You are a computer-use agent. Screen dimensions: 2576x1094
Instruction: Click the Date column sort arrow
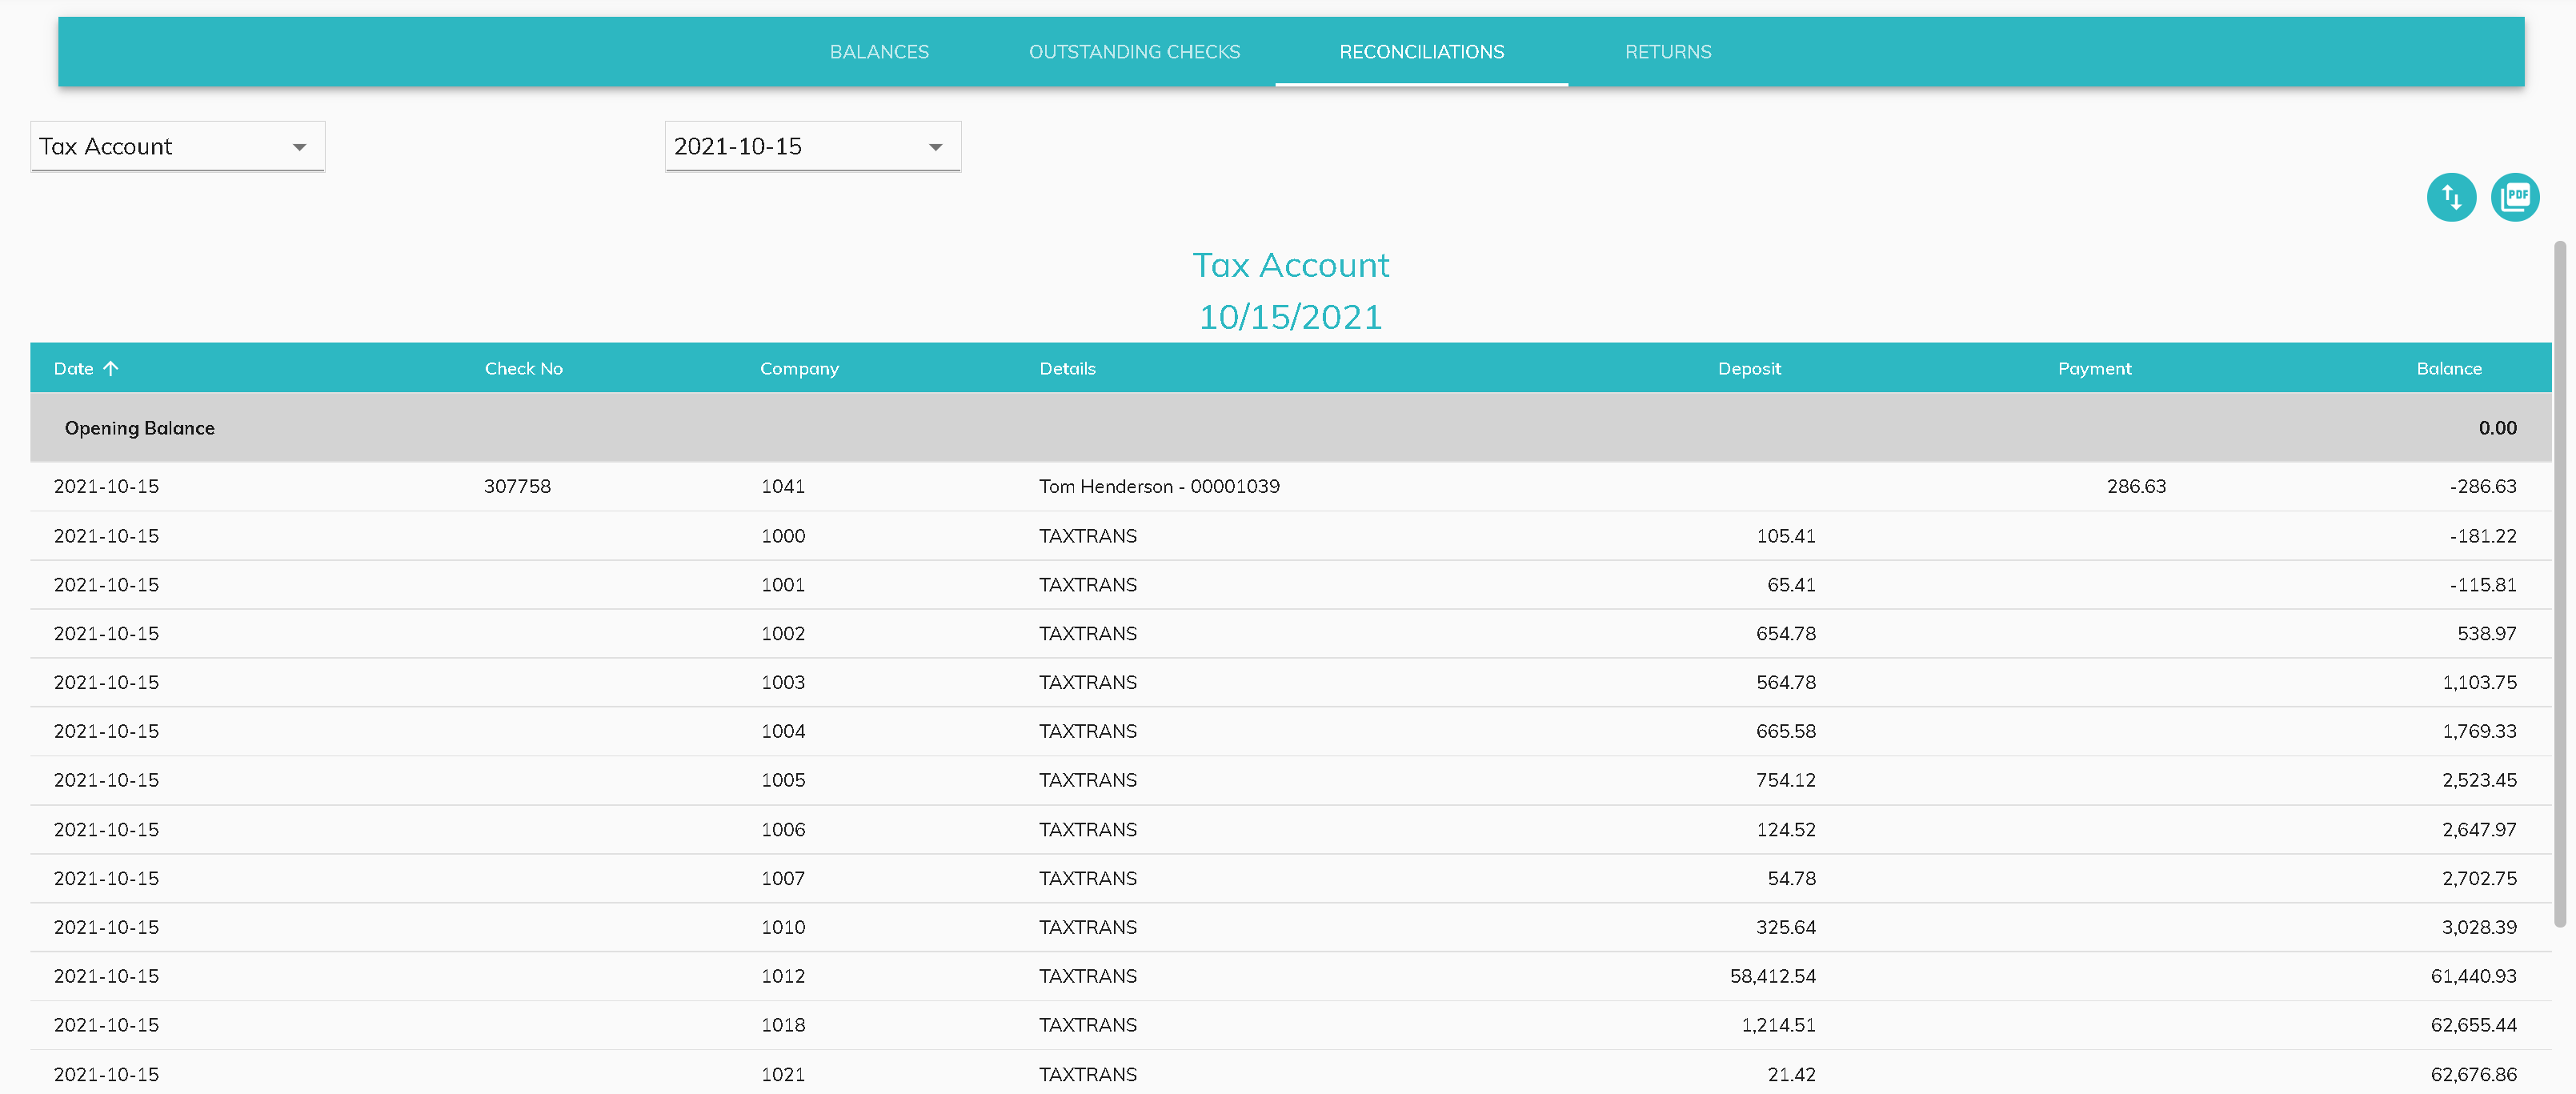(x=111, y=368)
